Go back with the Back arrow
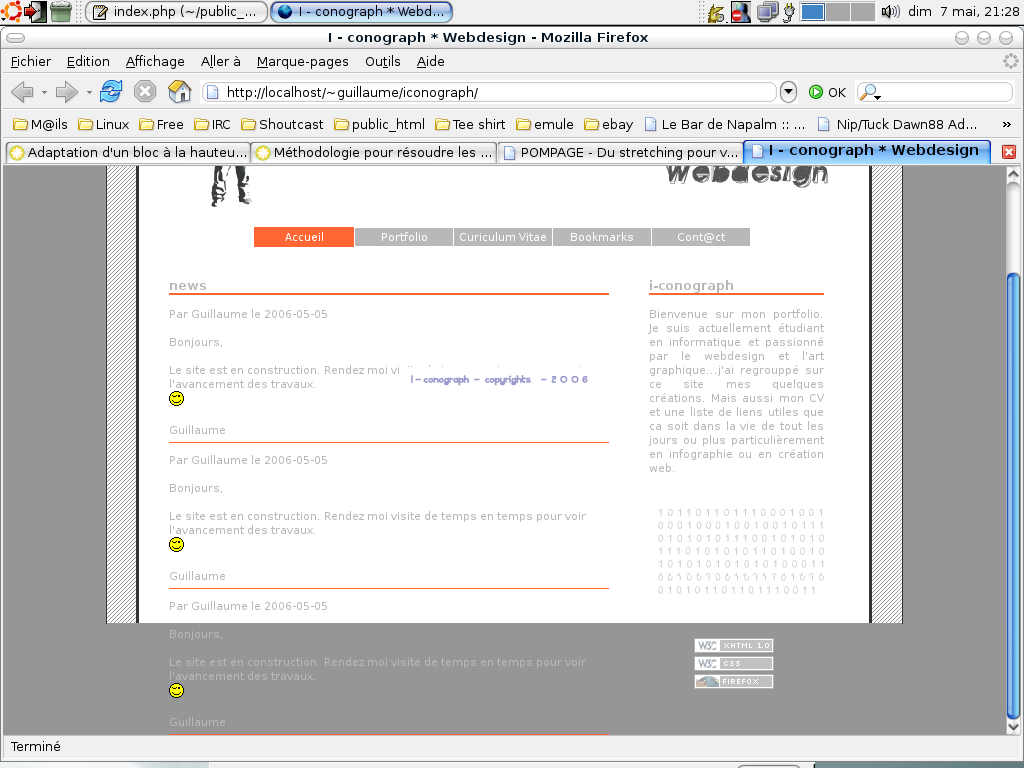Viewport: 1024px width, 768px height. pyautogui.click(x=22, y=92)
